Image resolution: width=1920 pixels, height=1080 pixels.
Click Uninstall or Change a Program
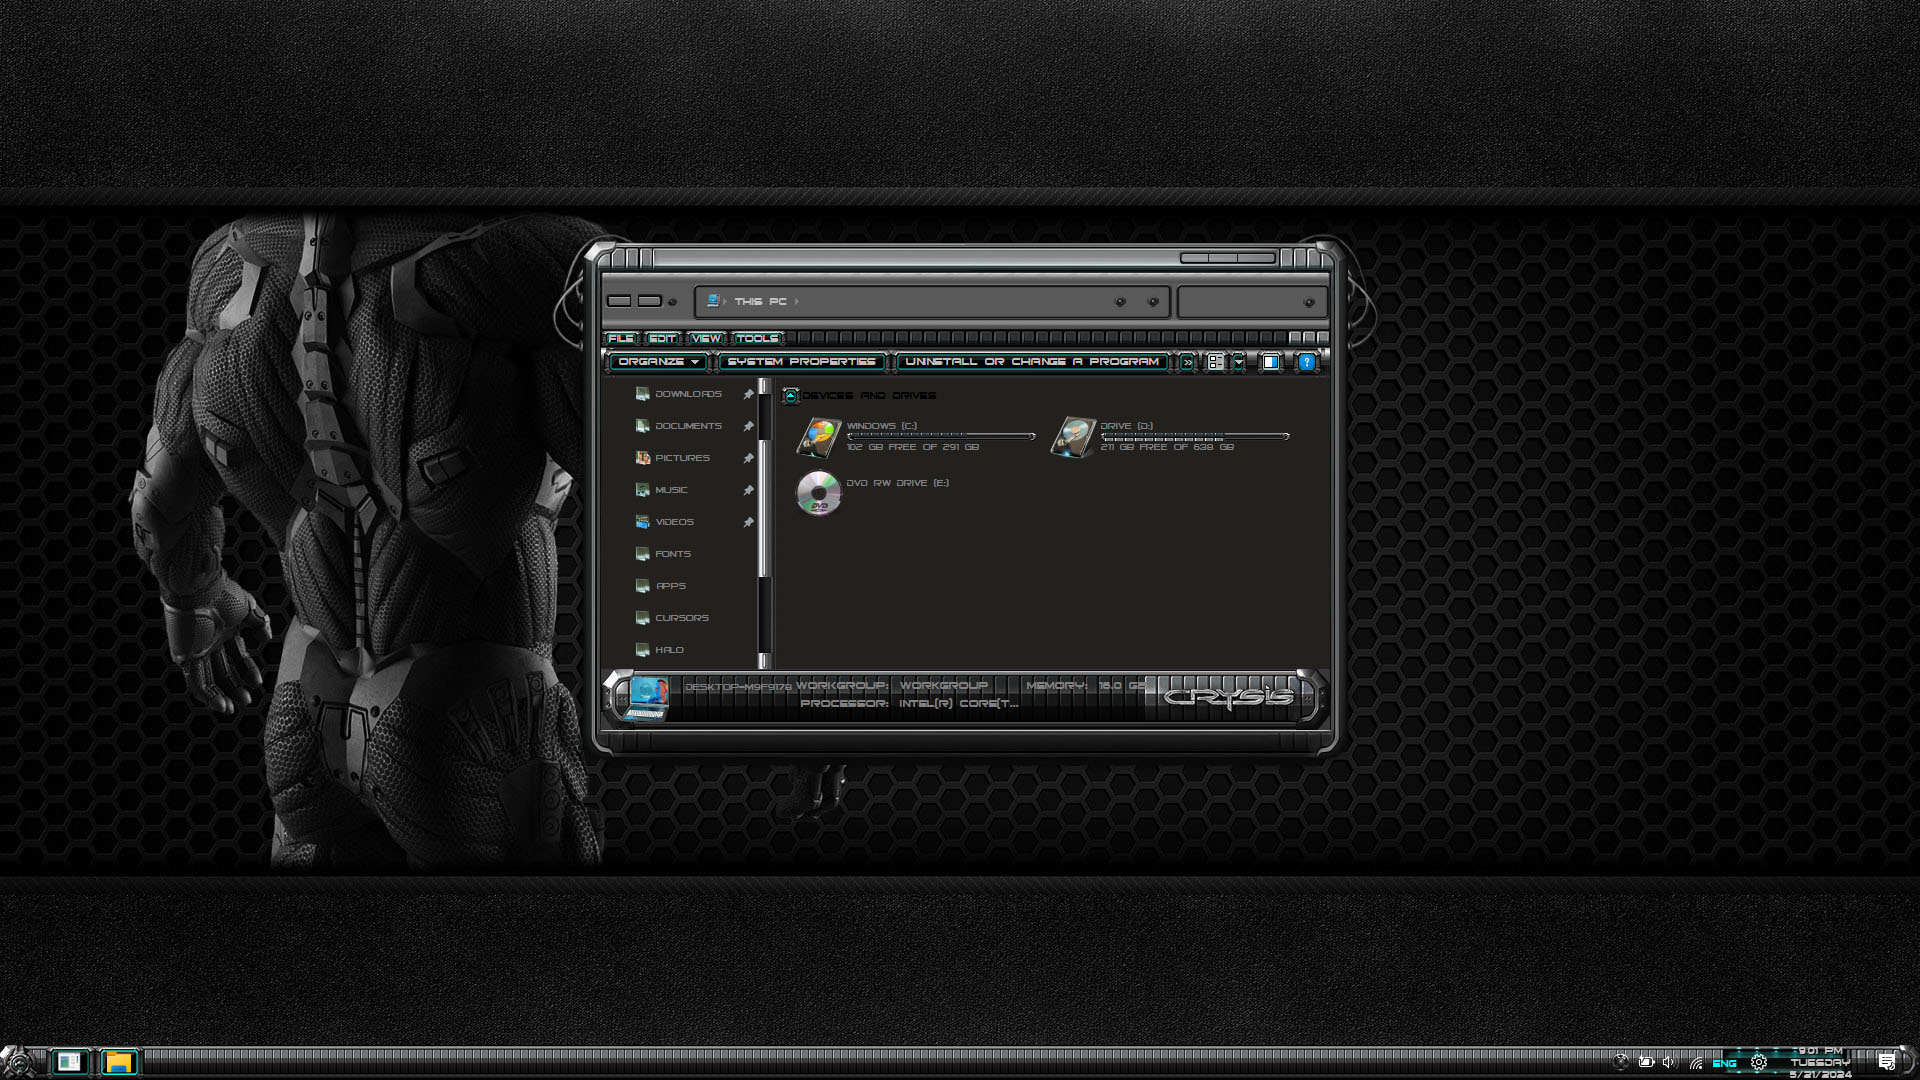coord(1032,362)
